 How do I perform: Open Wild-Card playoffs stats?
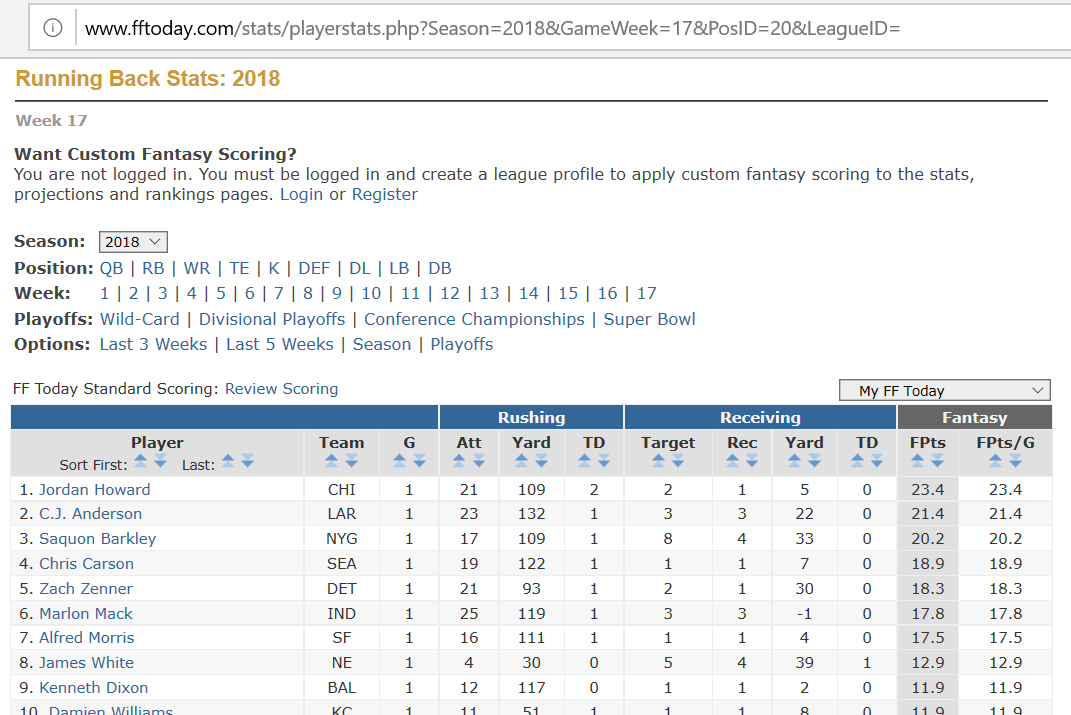[x=139, y=319]
